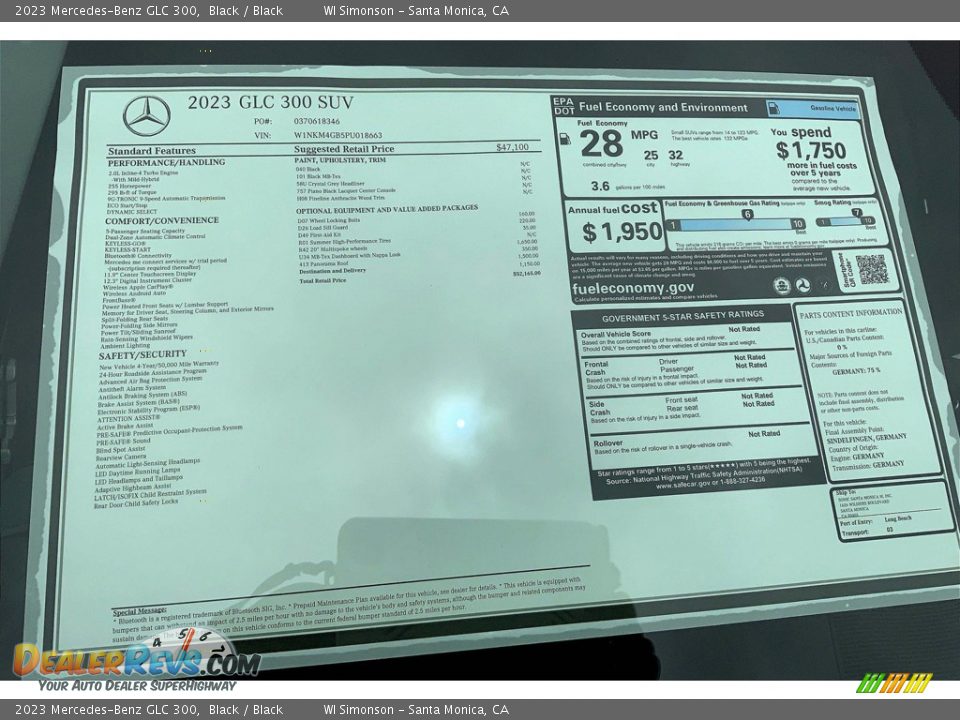Click the Total Retail Price label

(323, 280)
